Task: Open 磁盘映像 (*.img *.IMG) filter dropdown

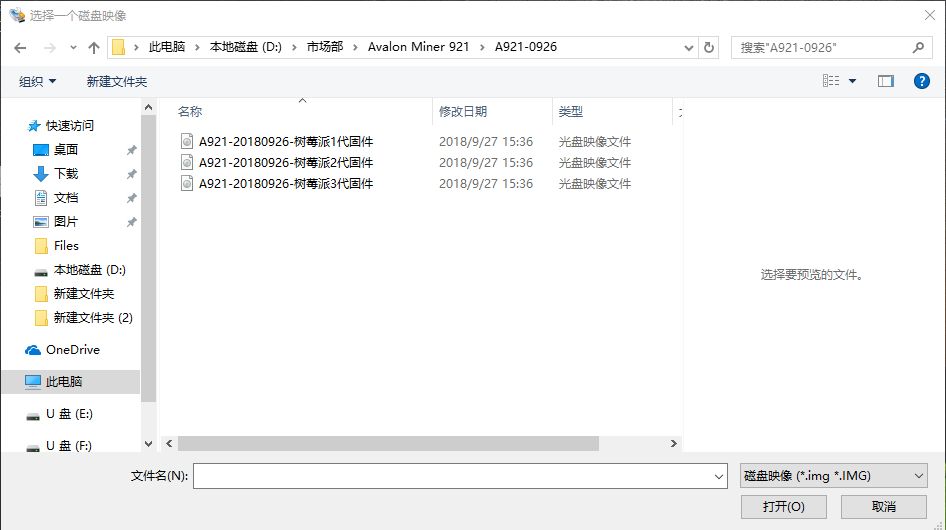Action: (834, 476)
